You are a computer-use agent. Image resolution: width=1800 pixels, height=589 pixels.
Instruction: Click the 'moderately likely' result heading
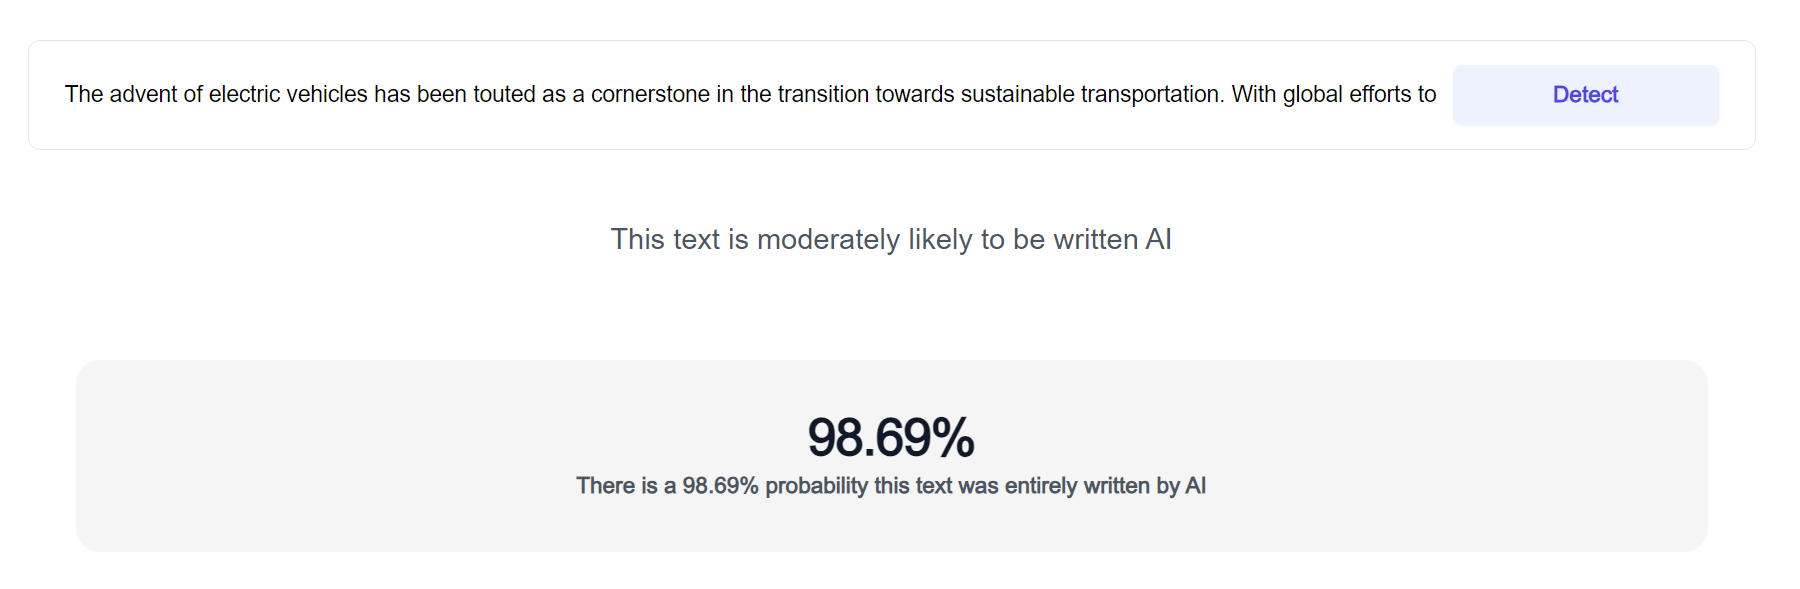pyautogui.click(x=891, y=240)
